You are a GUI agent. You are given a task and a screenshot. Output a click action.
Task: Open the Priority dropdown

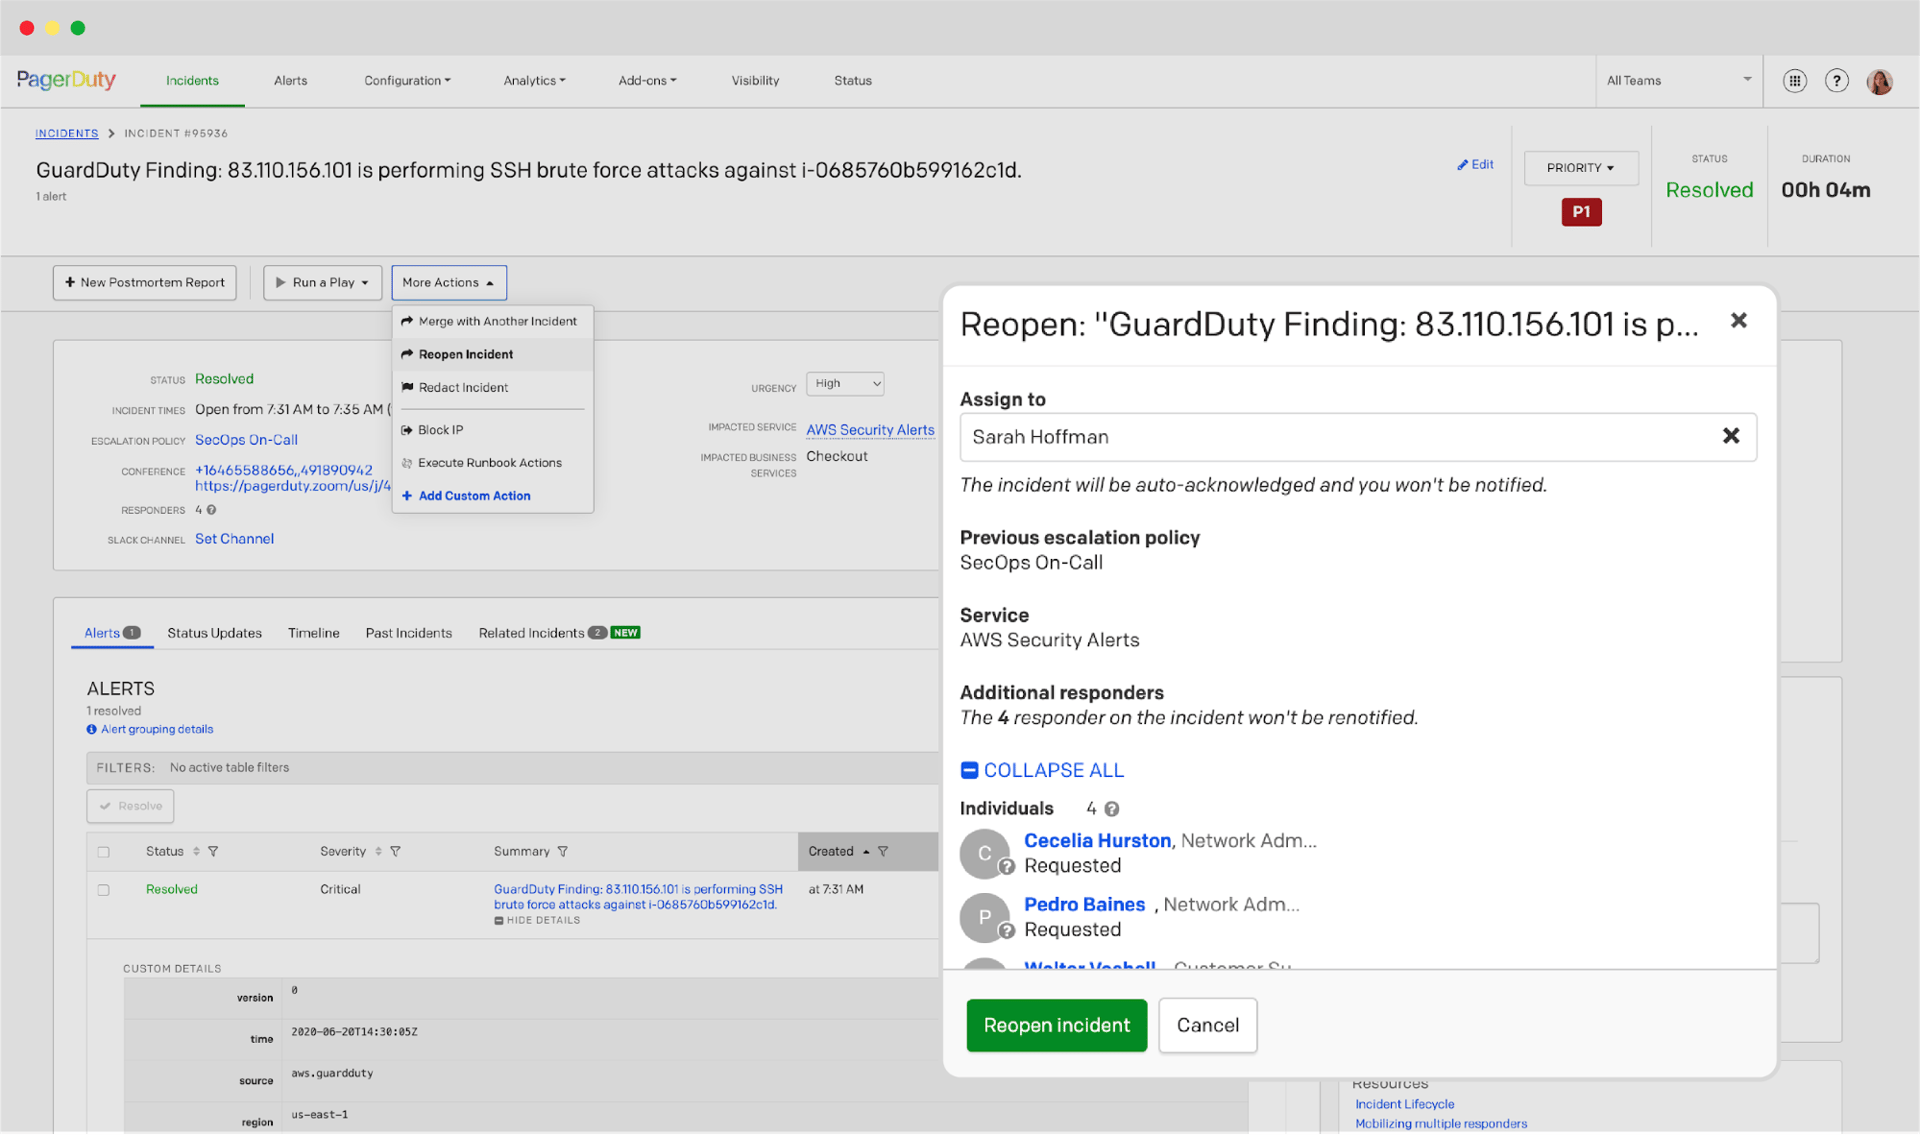coord(1580,168)
